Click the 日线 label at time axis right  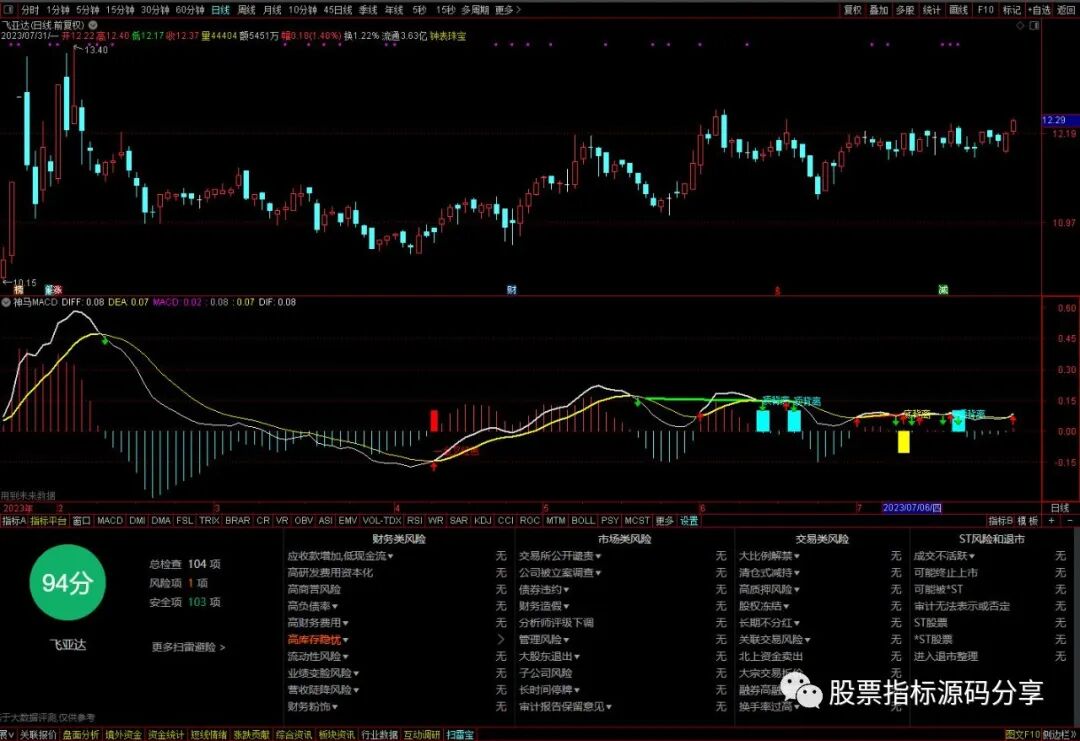(x=1060, y=508)
